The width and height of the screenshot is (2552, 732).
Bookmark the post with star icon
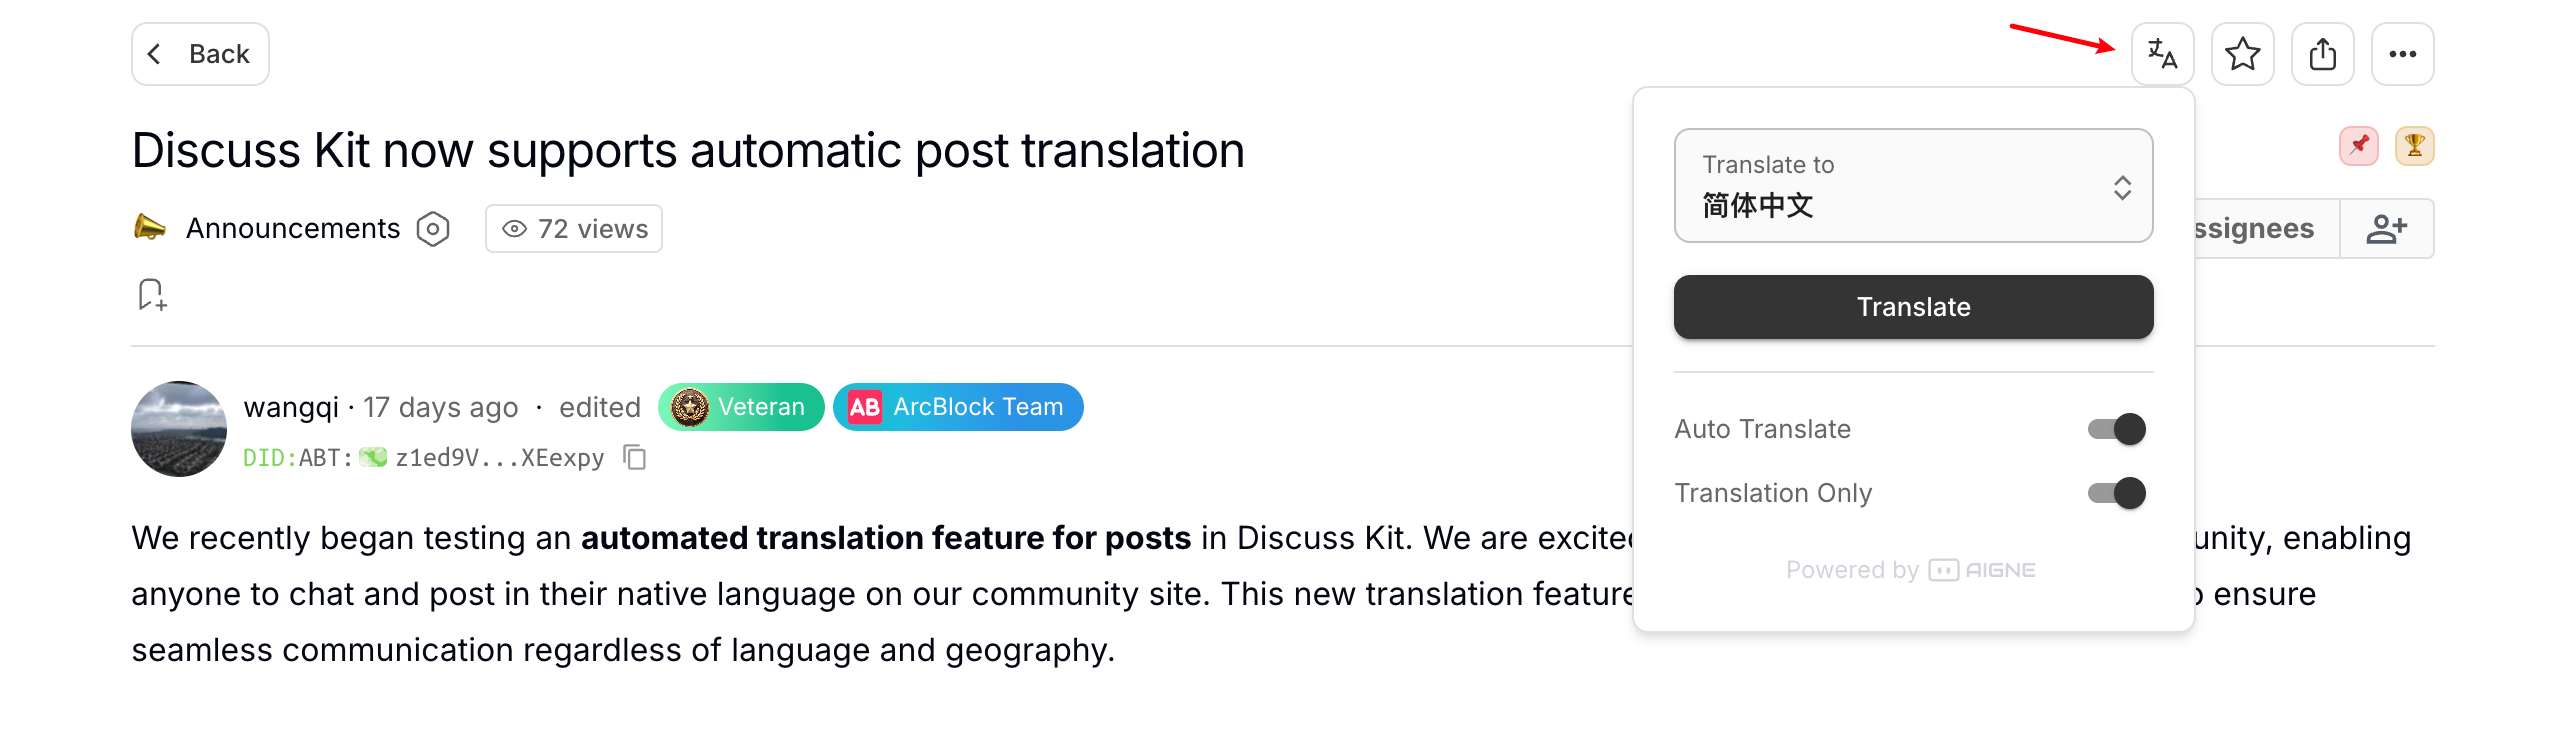pyautogui.click(x=2242, y=54)
